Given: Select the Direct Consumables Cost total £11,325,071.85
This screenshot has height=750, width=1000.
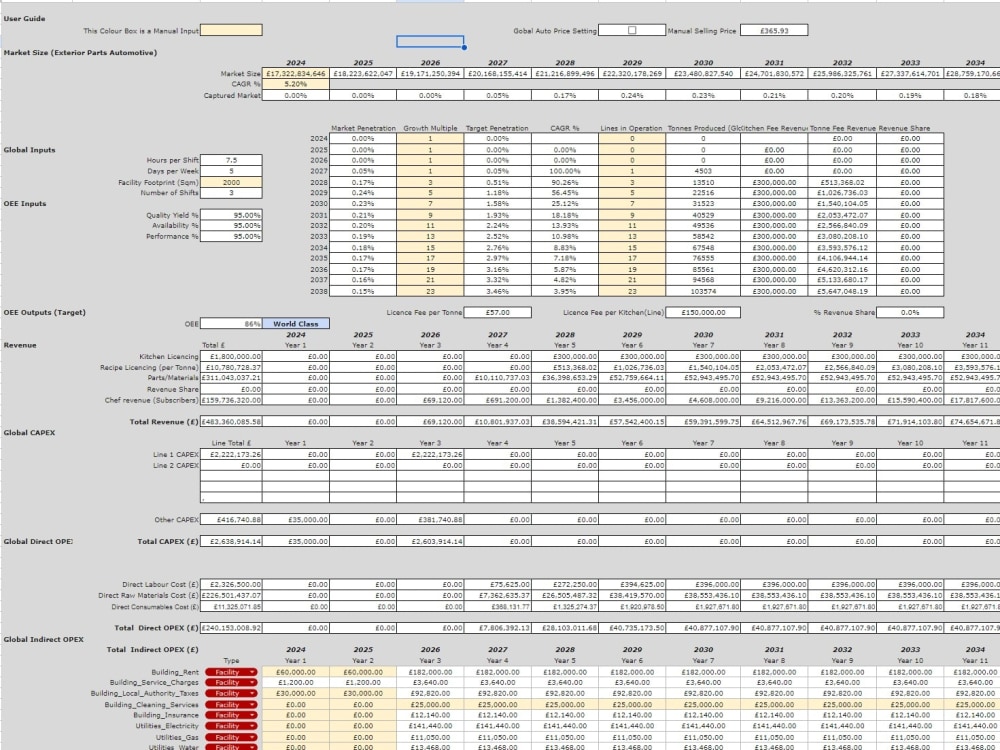Looking at the screenshot, I should point(231,606).
